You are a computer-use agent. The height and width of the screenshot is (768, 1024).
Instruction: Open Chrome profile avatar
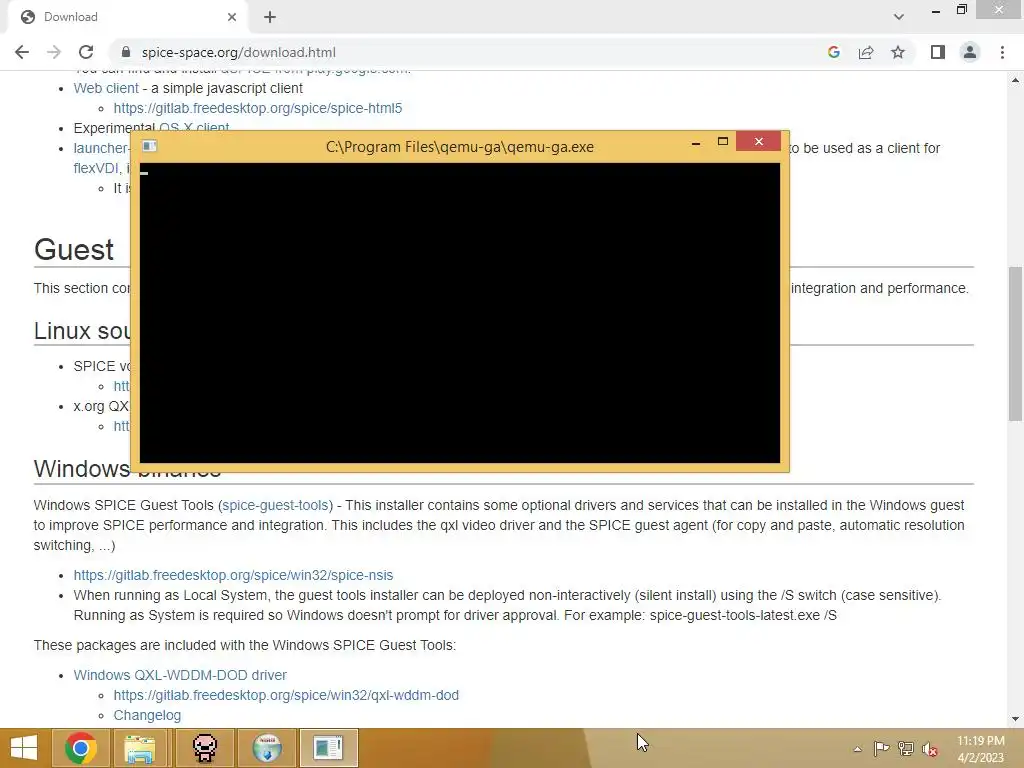click(970, 52)
